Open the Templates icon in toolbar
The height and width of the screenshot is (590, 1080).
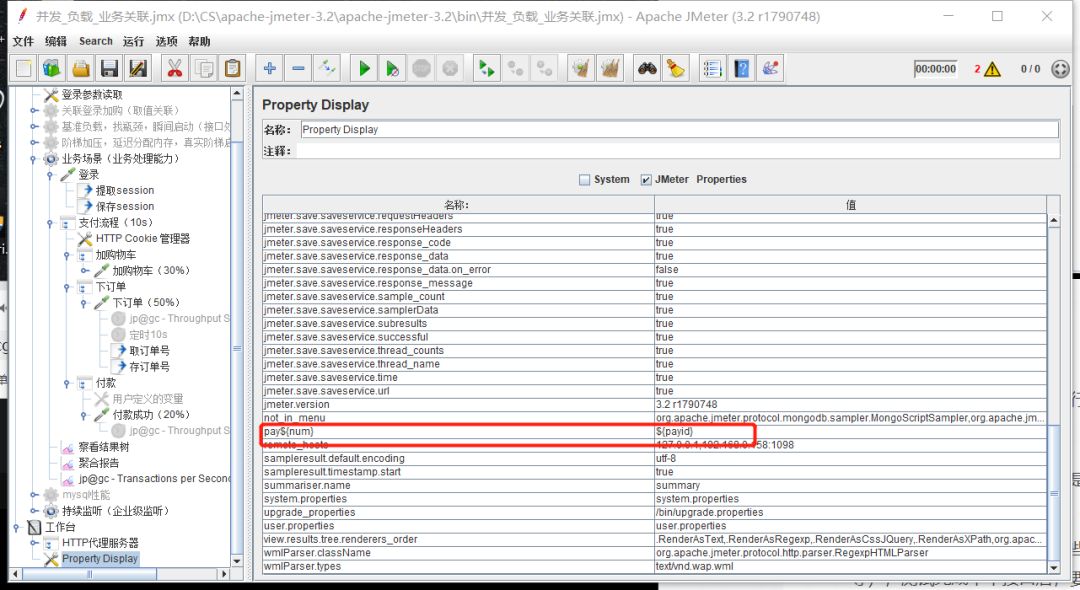(x=52, y=68)
